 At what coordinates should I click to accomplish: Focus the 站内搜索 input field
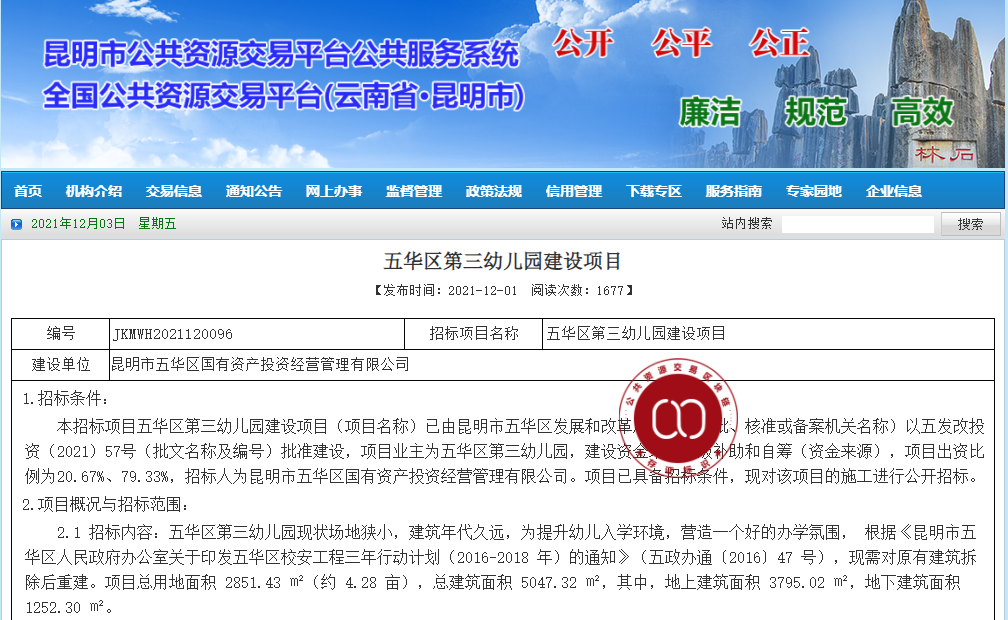pos(858,224)
